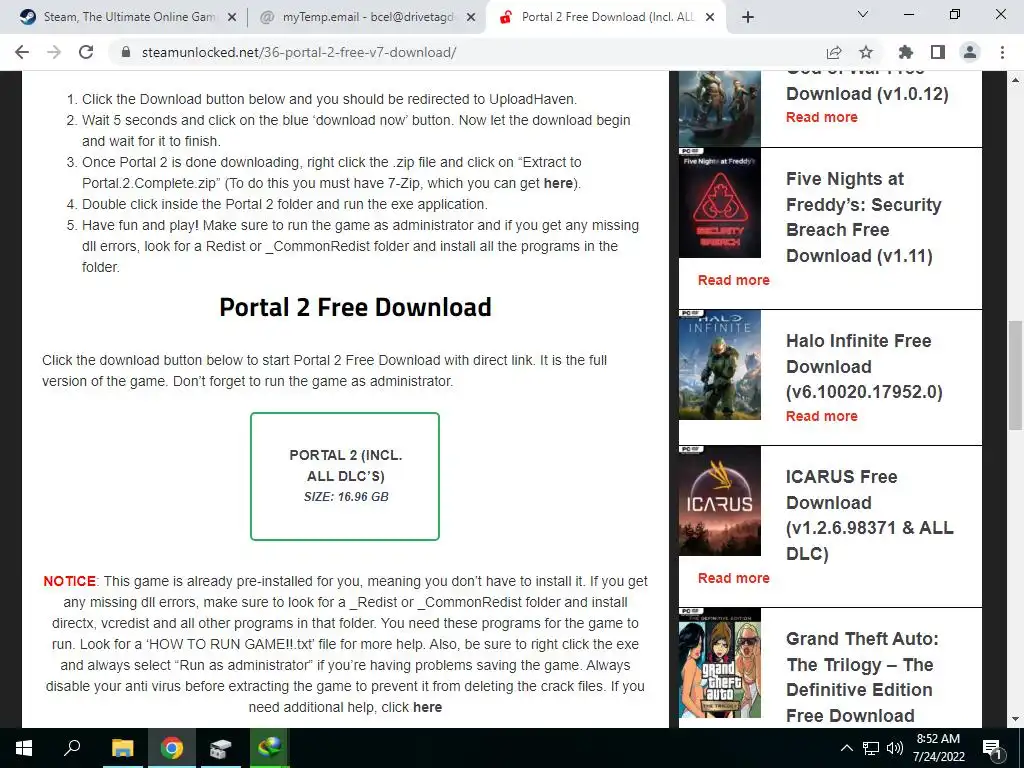The height and width of the screenshot is (768, 1024).
Task: Click the God of War cover thumbnail
Action: [x=720, y=108]
